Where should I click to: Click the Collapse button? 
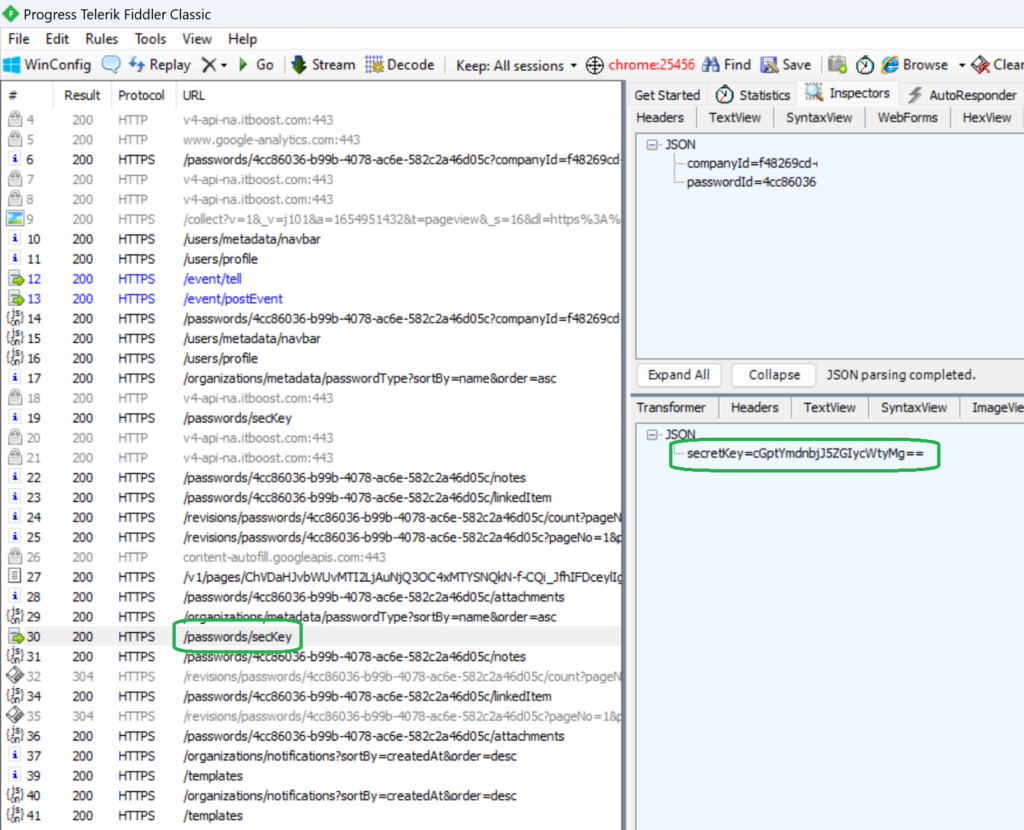[774, 375]
